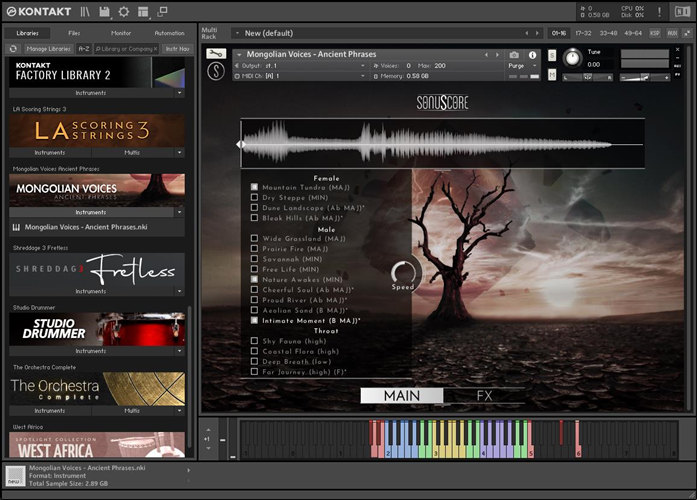Screen dimensions: 697x500
Task: Open the Multi Rack preset dropdown
Action: coord(238,32)
